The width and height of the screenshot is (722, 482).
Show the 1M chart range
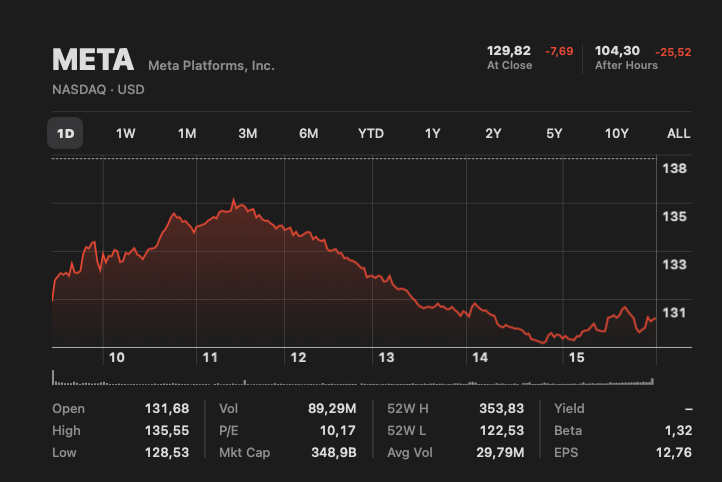point(187,133)
